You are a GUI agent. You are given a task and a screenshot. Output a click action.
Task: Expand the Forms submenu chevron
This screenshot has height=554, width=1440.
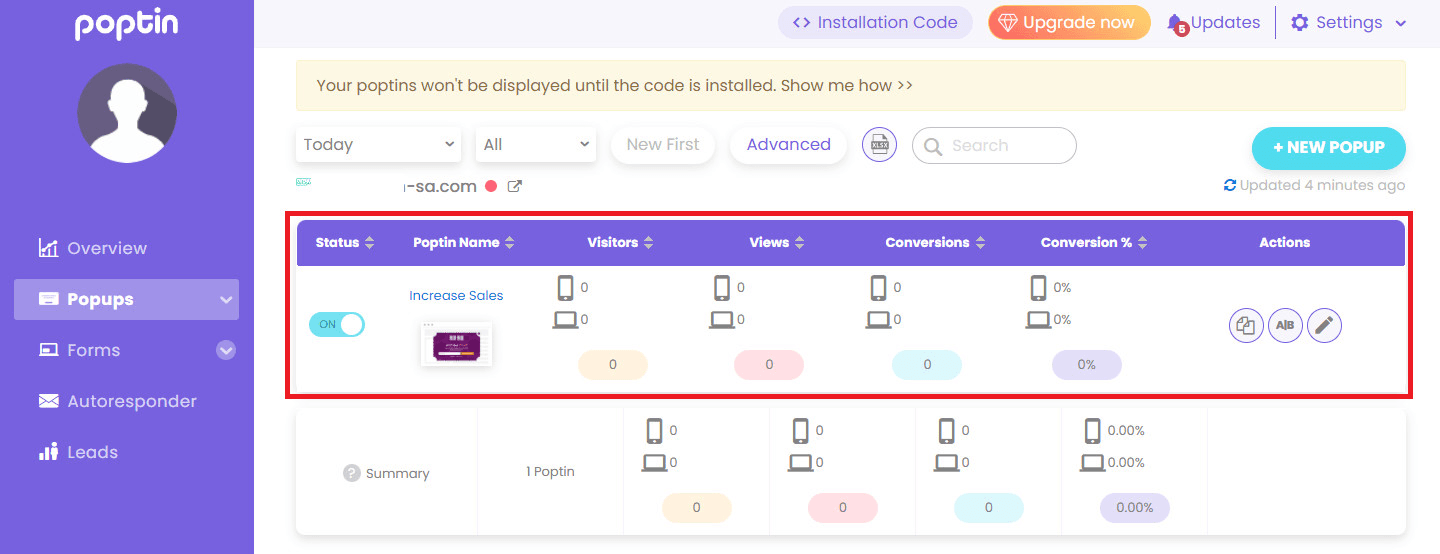pos(226,350)
